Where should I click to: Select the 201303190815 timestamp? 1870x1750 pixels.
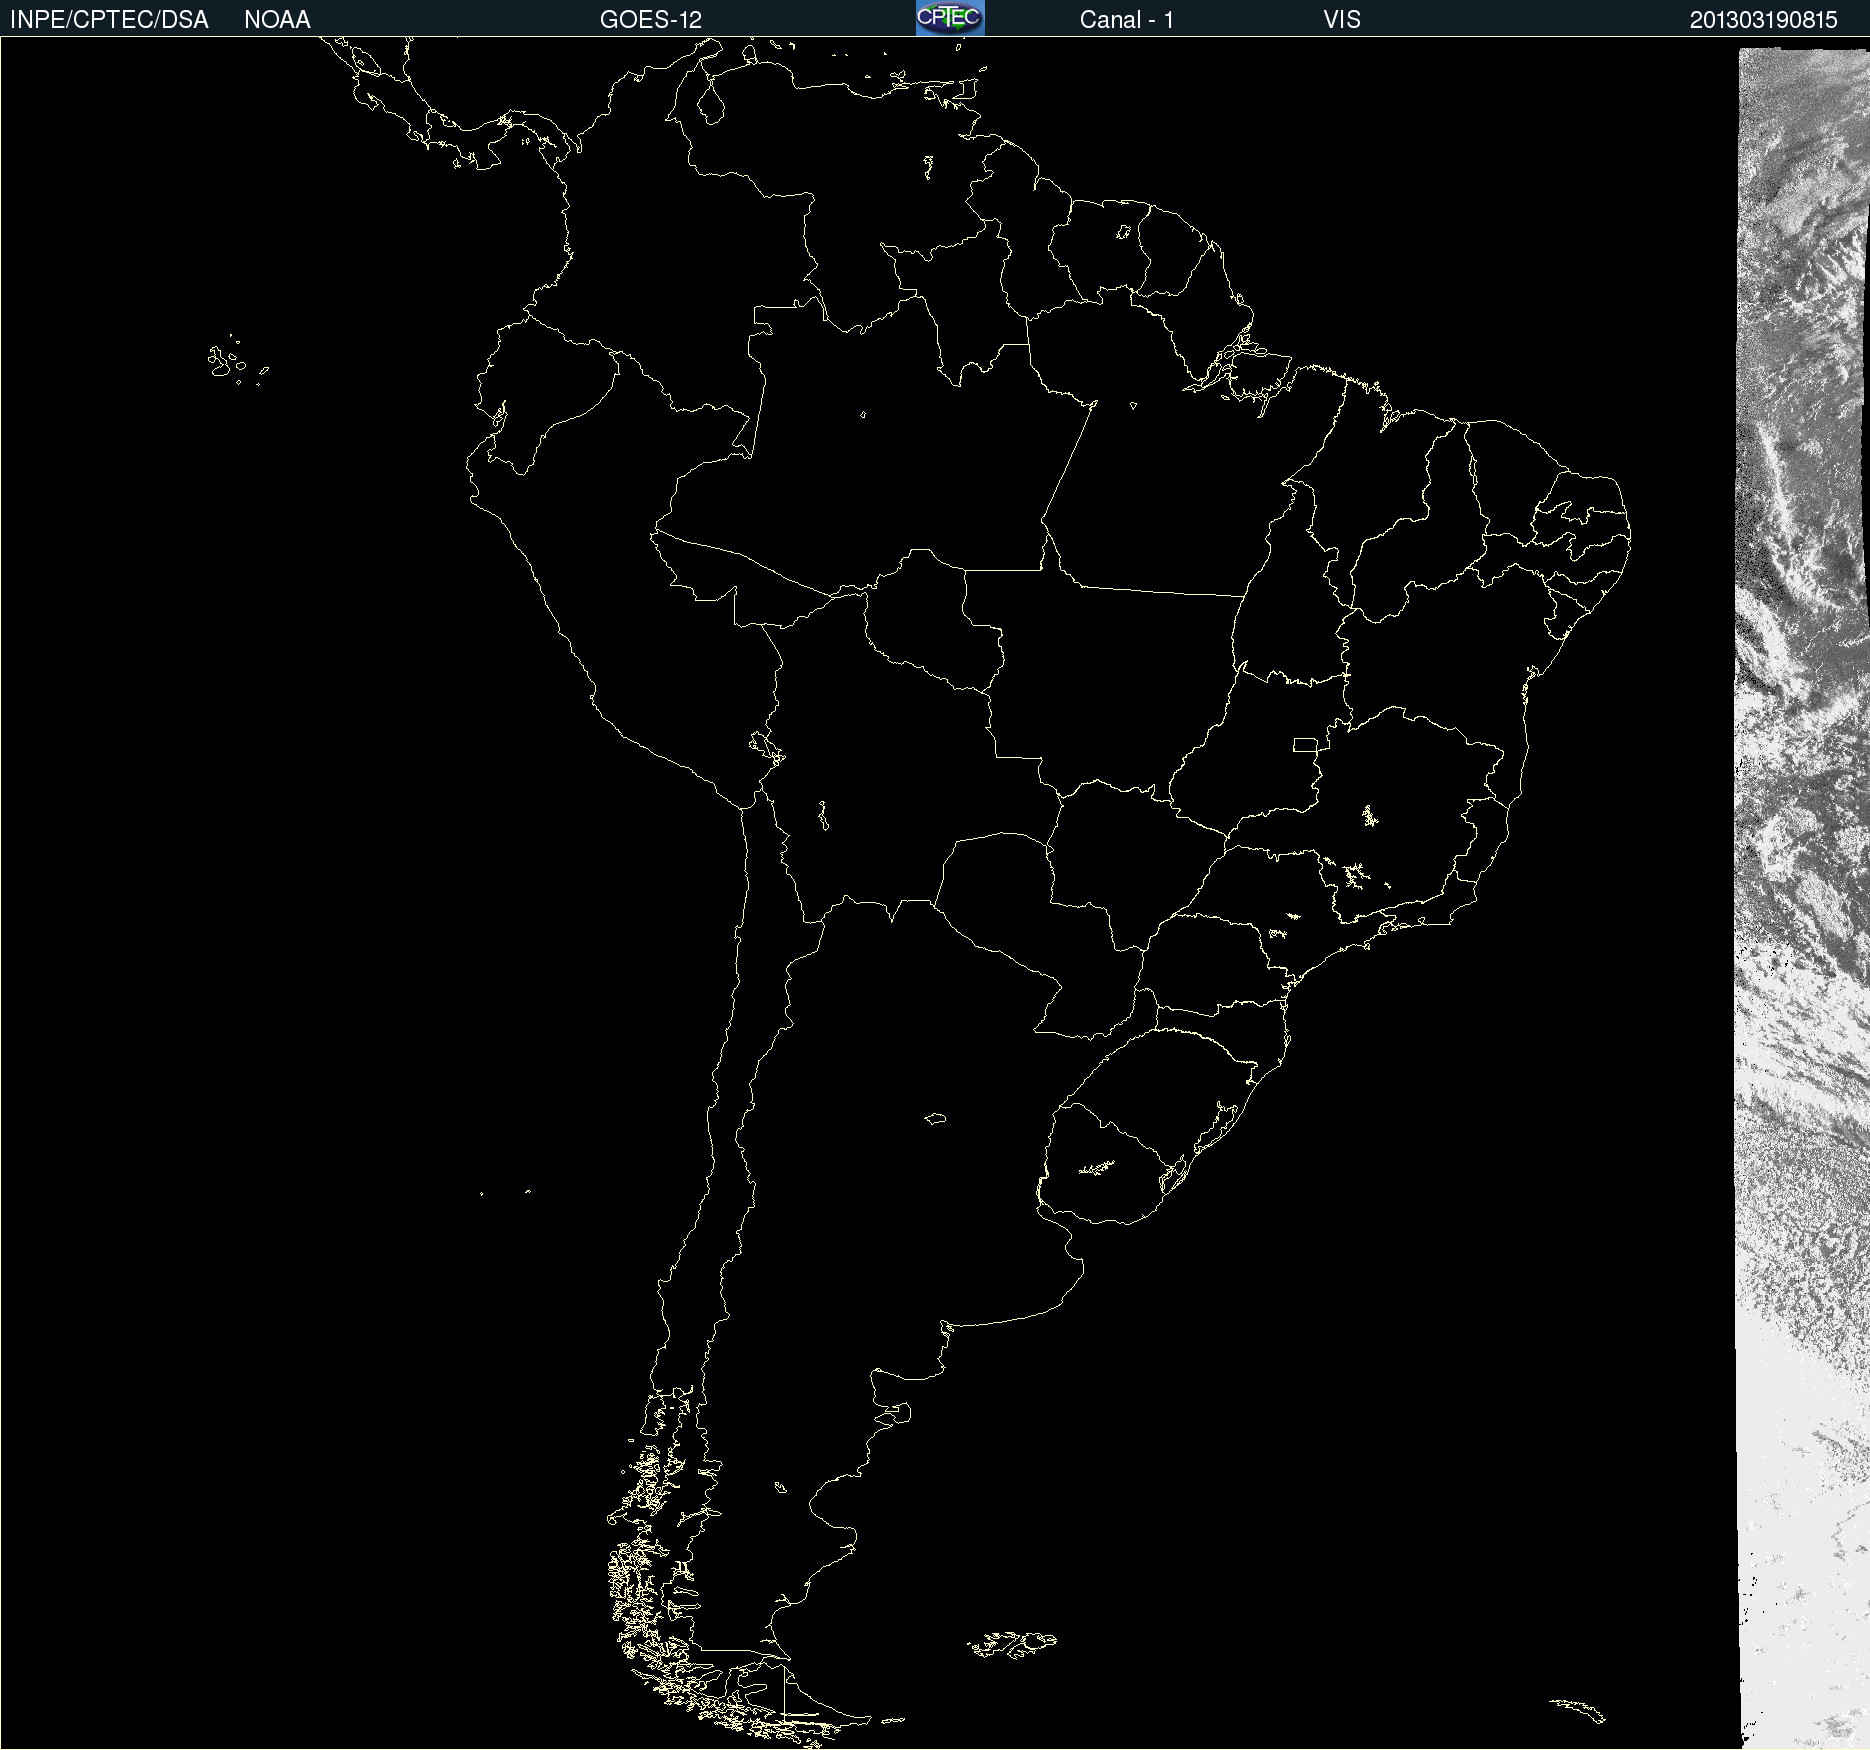[1764, 20]
